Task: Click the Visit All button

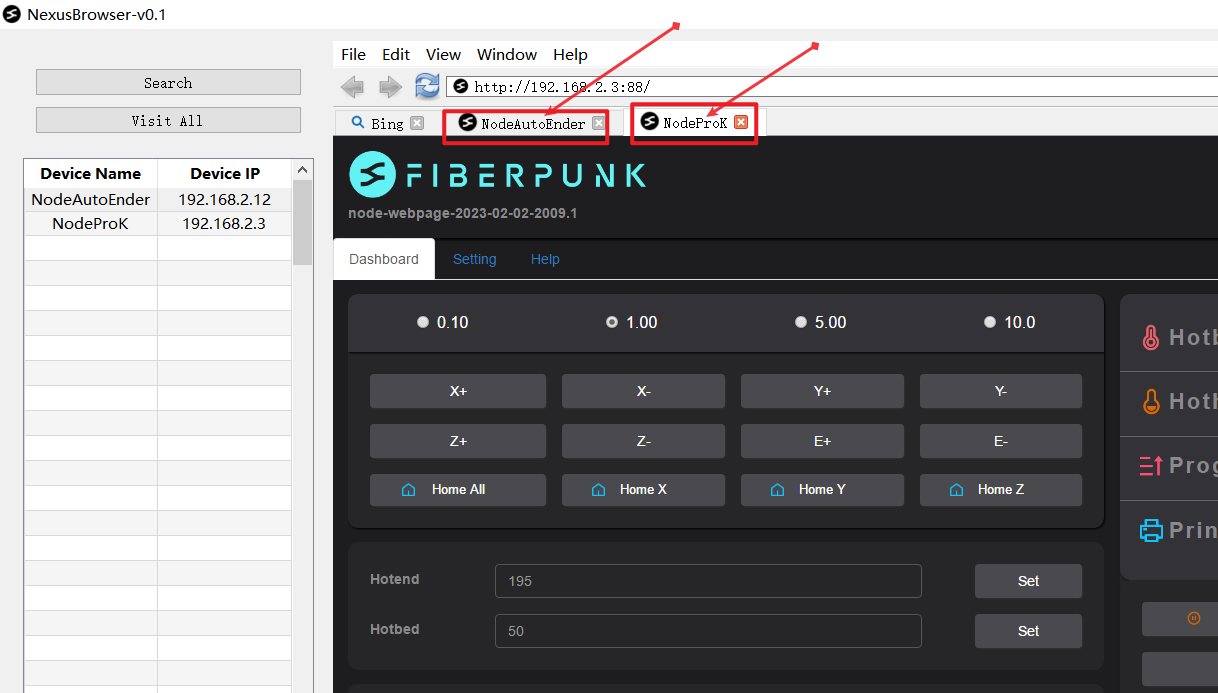Action: 168,120
